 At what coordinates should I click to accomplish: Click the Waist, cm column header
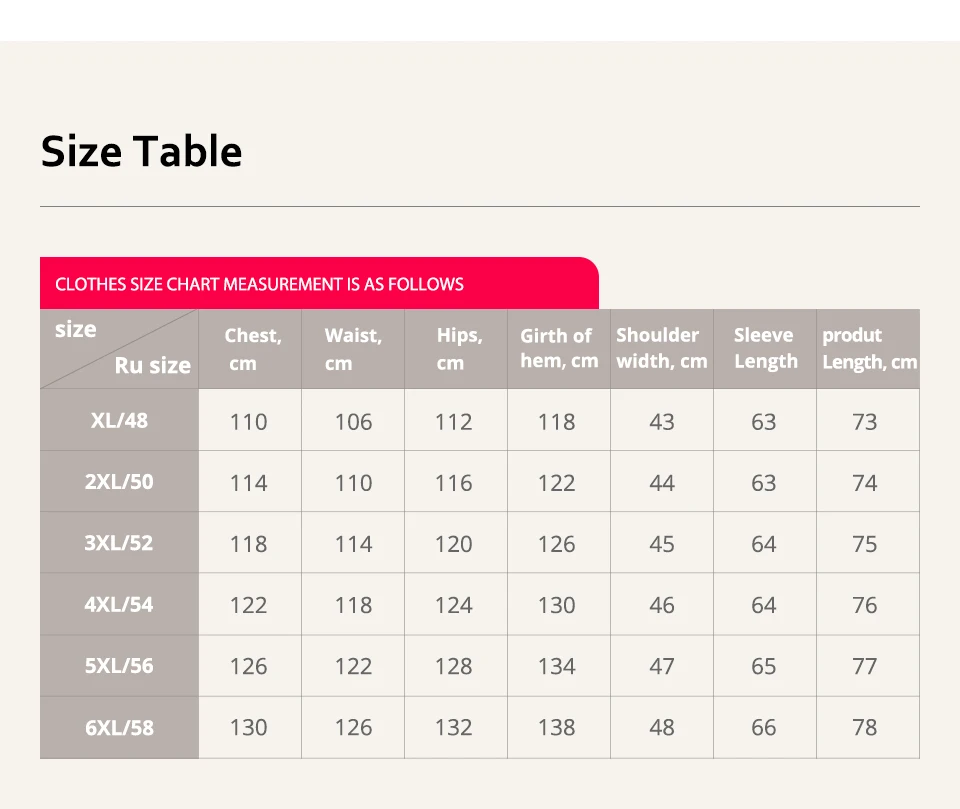click(x=353, y=349)
